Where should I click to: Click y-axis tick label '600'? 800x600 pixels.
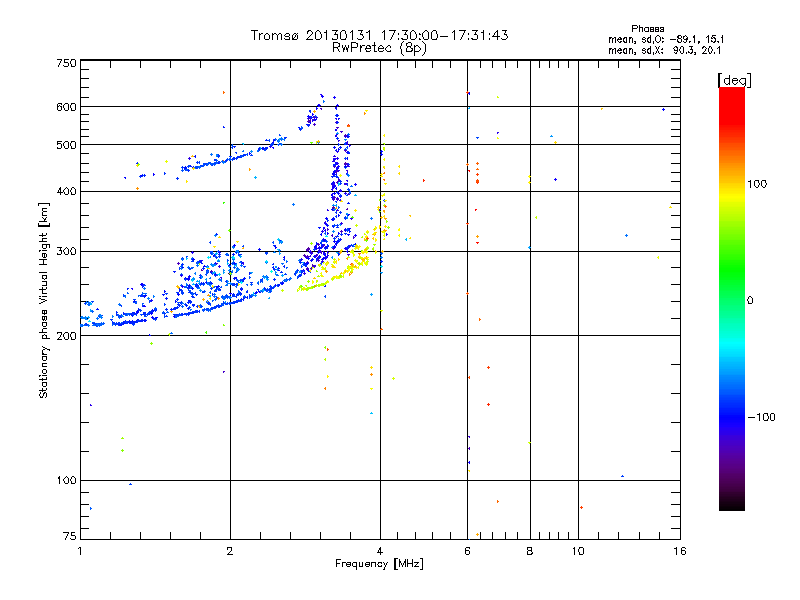point(66,107)
